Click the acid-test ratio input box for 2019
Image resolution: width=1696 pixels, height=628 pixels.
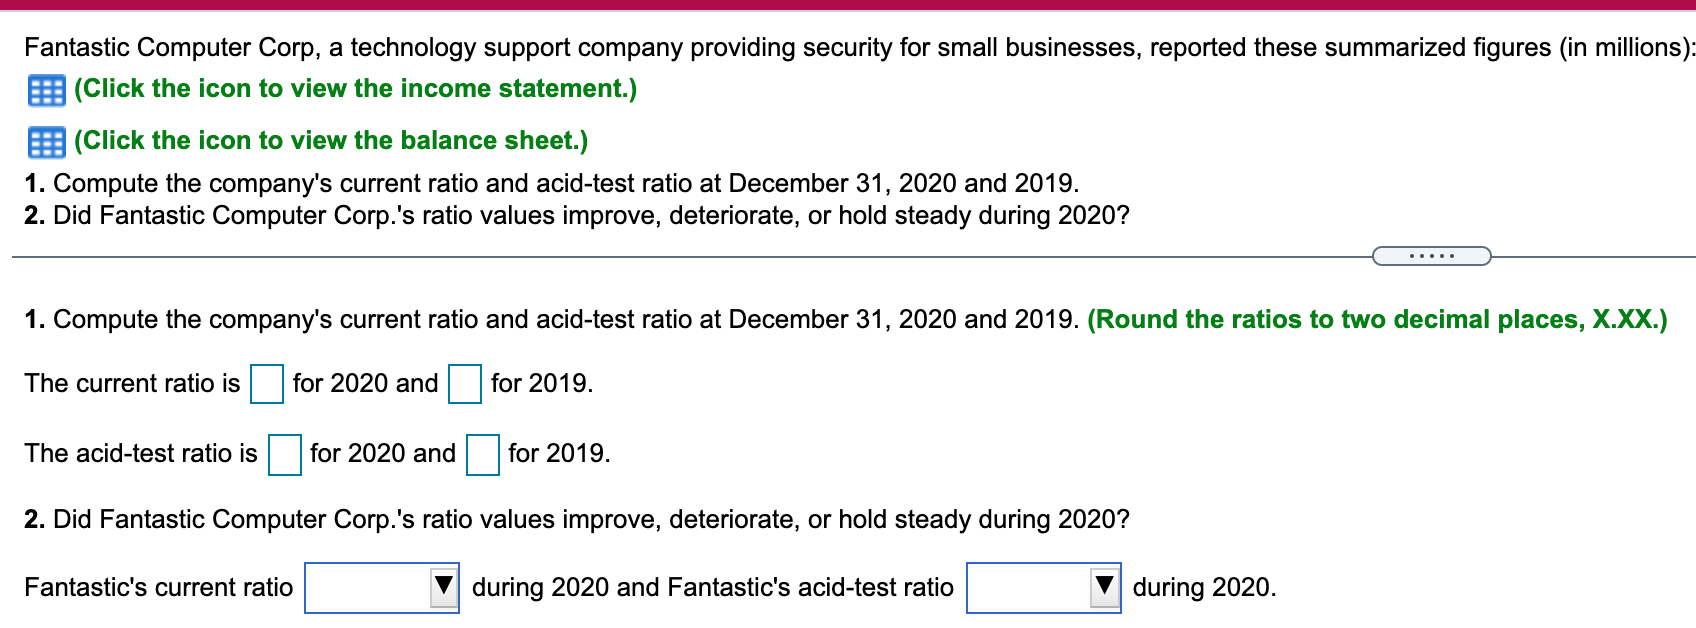pos(483,455)
